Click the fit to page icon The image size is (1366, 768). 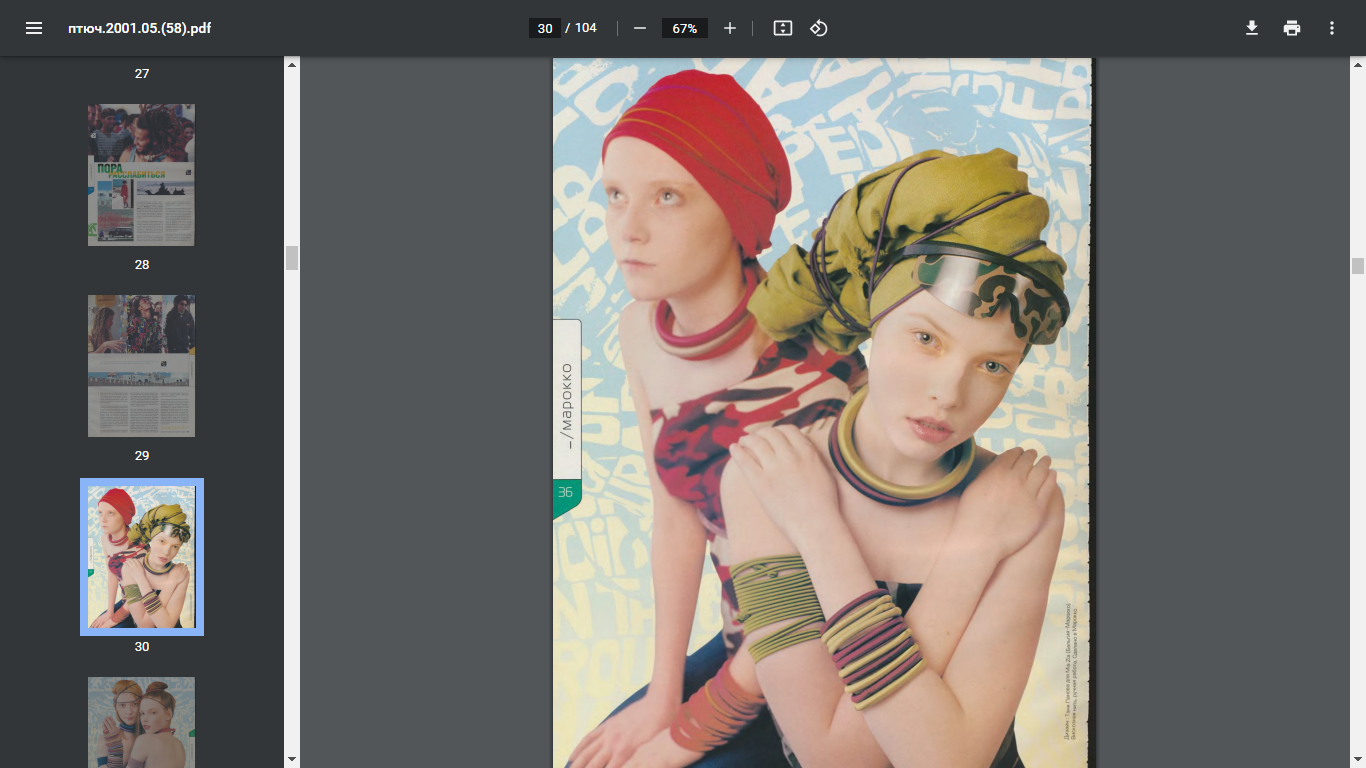783,28
